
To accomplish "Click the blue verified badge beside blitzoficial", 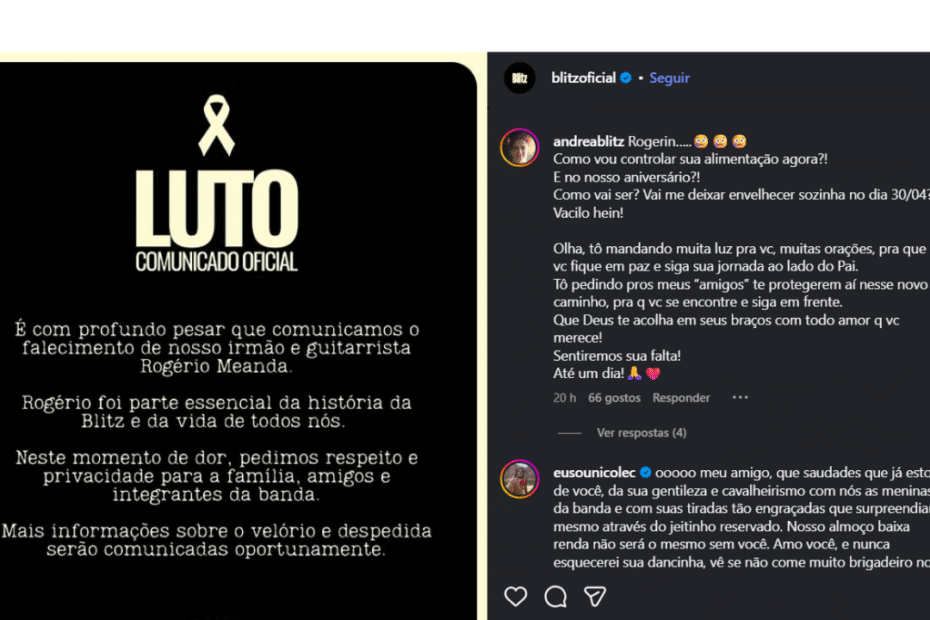I will coord(626,78).
